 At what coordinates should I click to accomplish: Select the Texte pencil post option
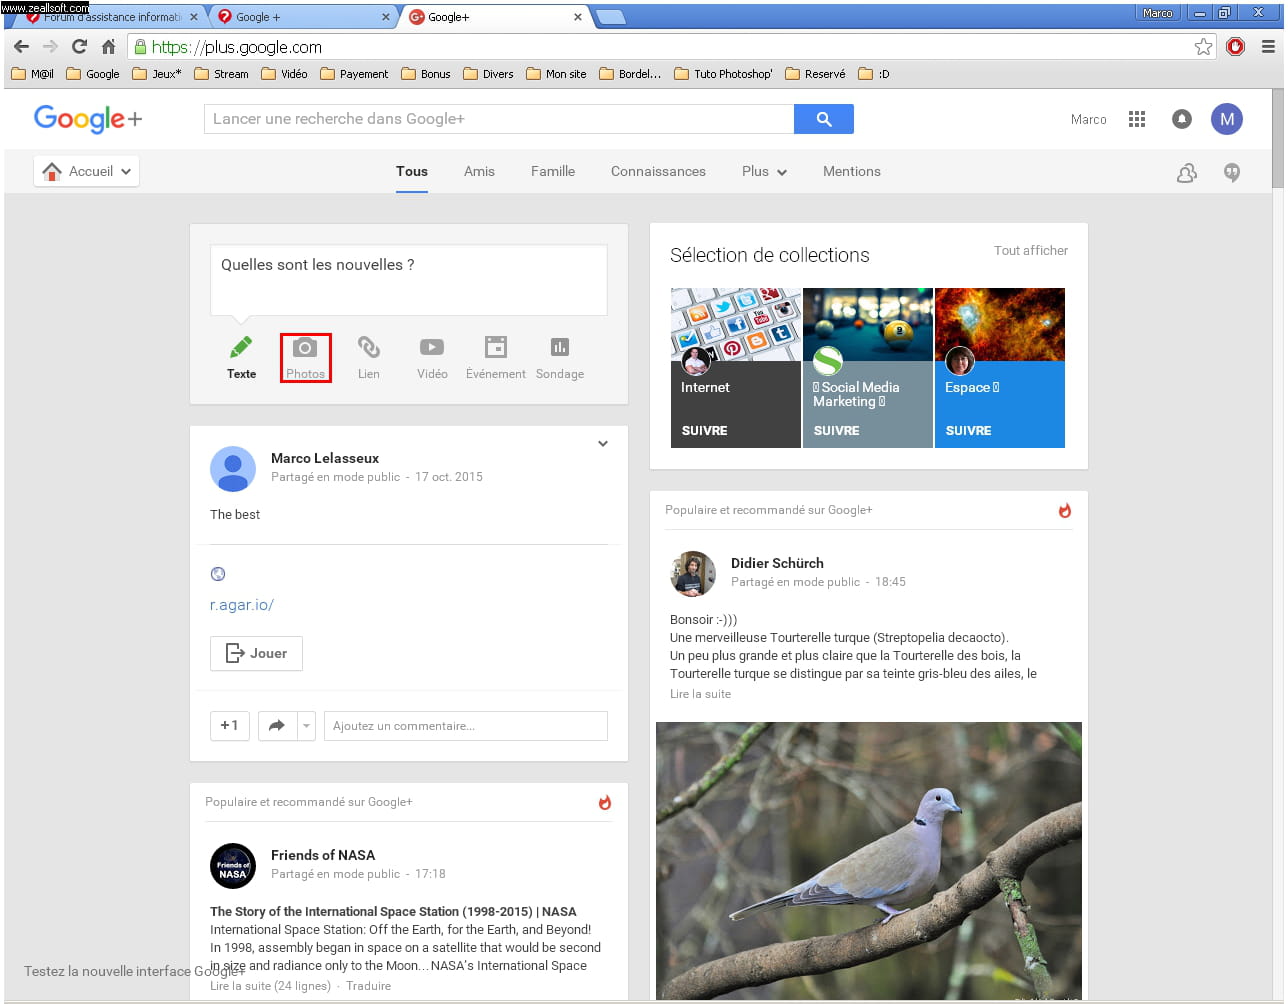click(x=241, y=358)
